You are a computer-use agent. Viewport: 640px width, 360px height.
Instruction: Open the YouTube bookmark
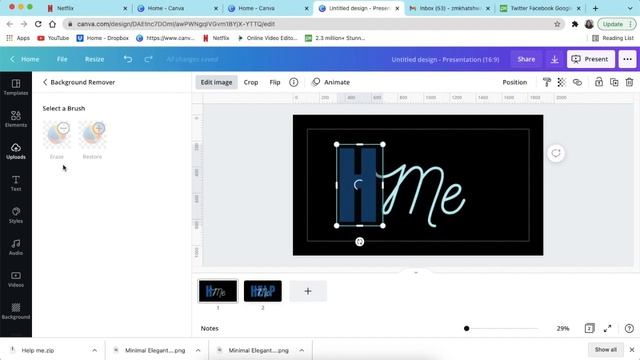tap(53, 38)
